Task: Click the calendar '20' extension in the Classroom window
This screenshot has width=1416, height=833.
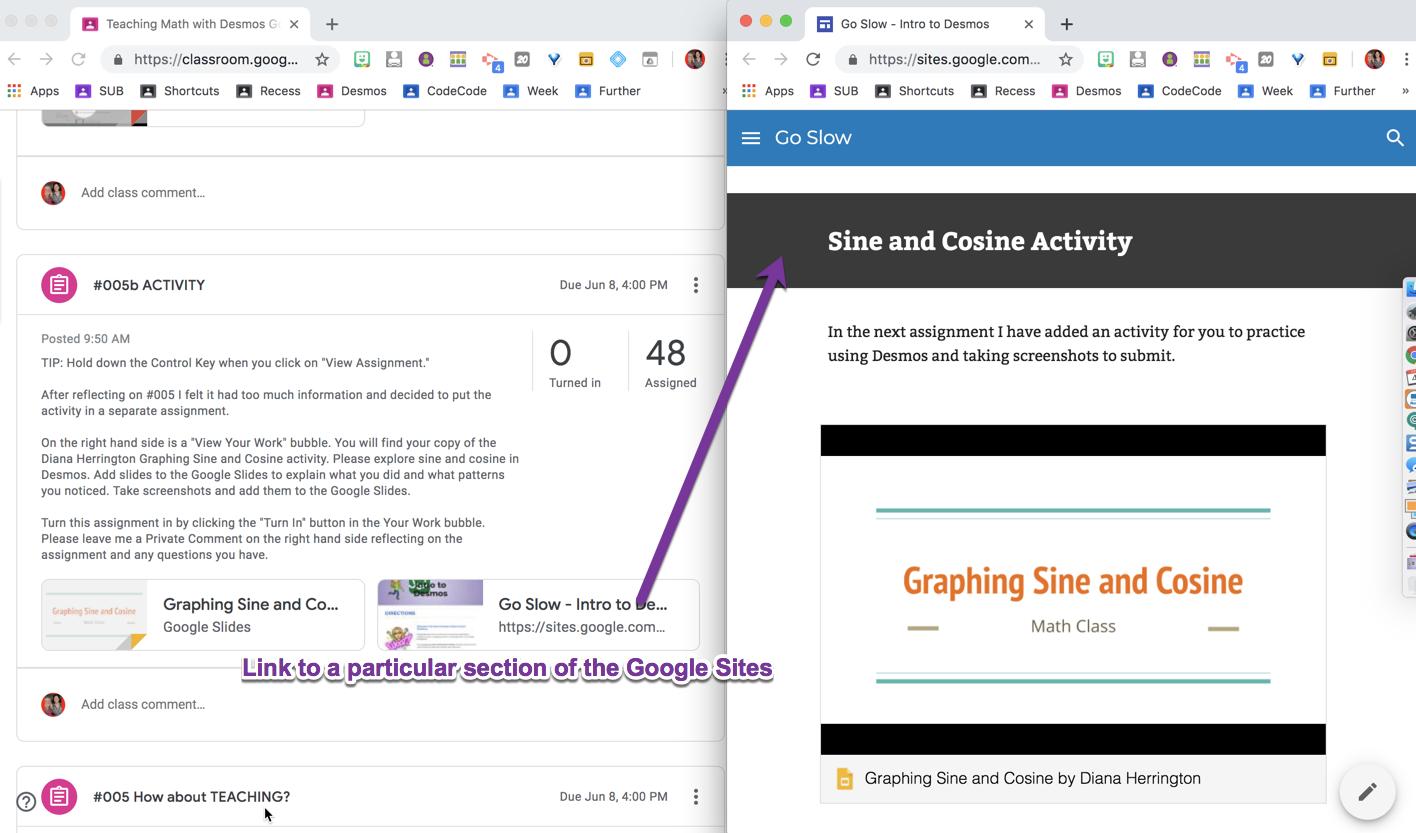Action: coord(522,59)
